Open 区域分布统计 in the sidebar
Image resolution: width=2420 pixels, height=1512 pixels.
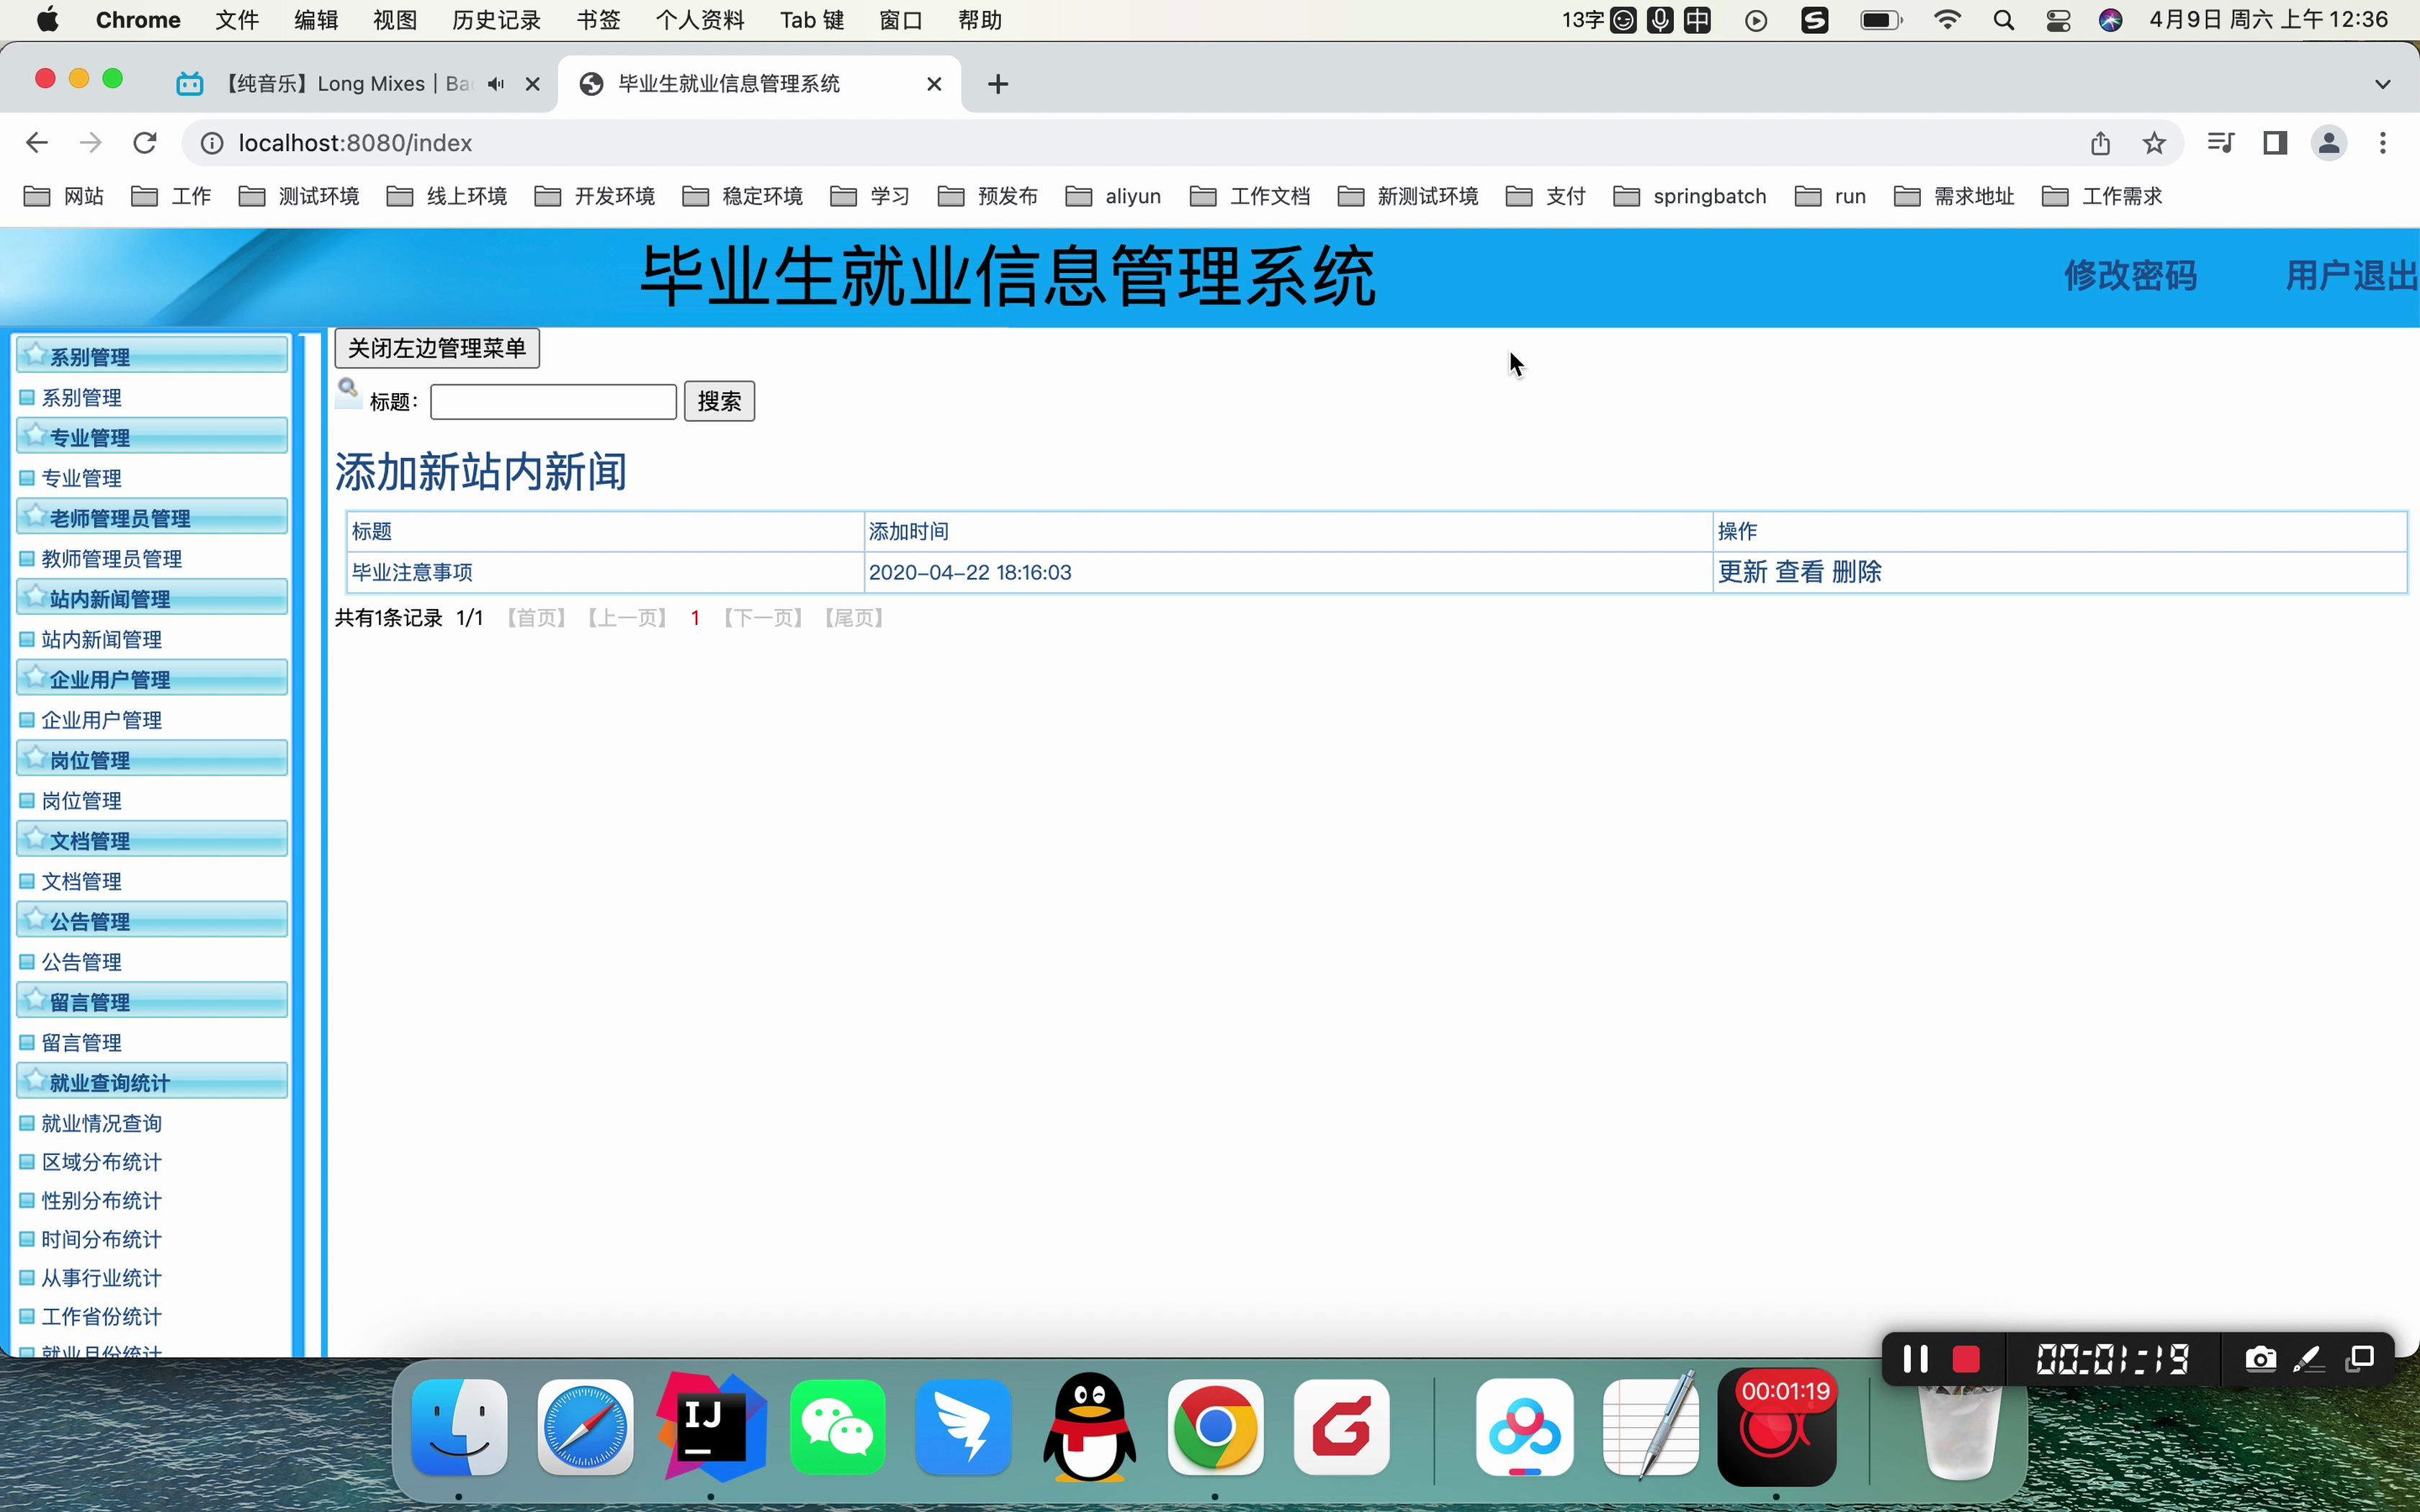101,1162
